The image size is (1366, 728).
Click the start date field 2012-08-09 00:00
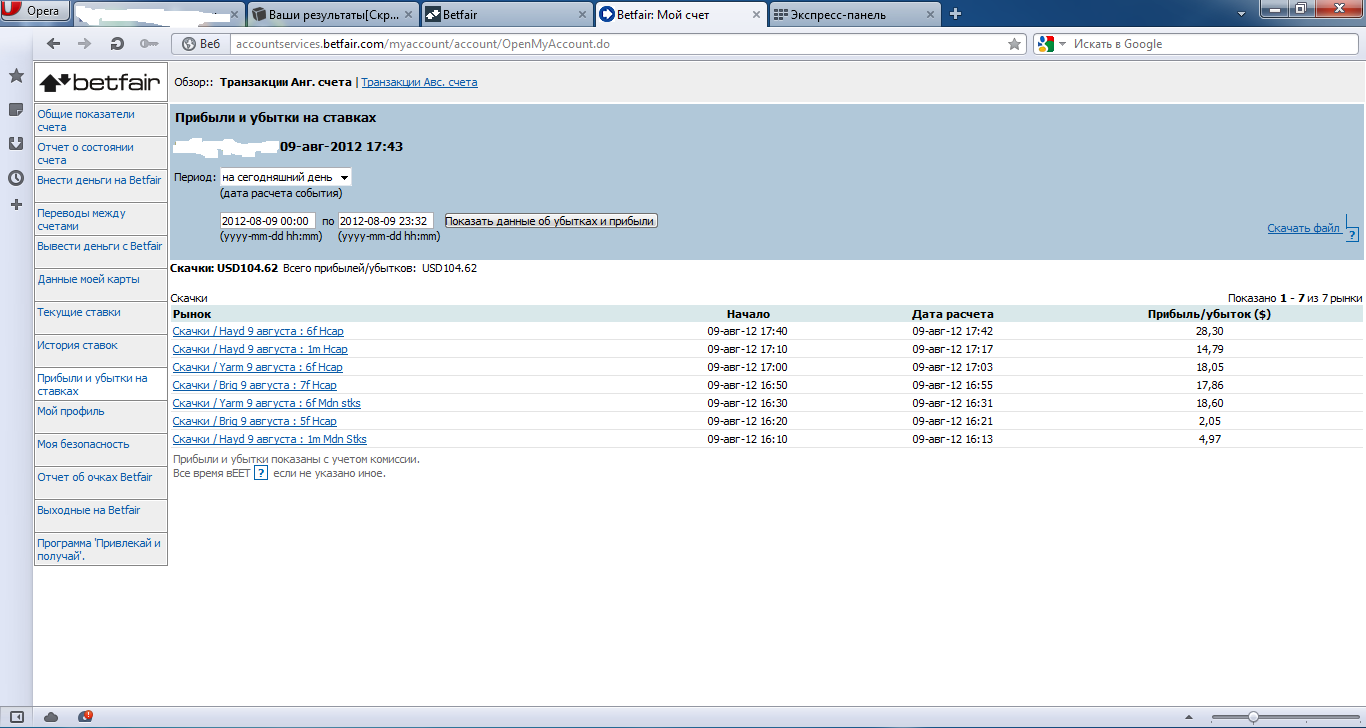(267, 221)
